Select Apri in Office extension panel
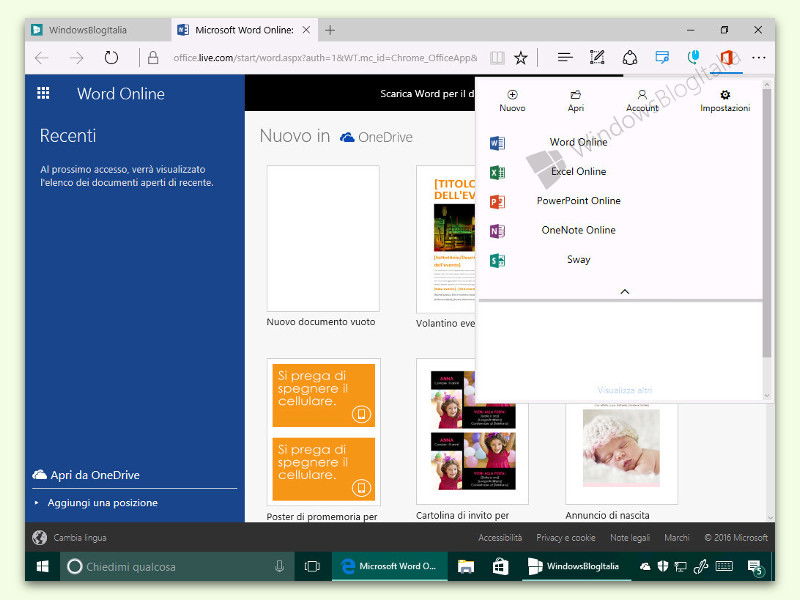 click(x=576, y=101)
